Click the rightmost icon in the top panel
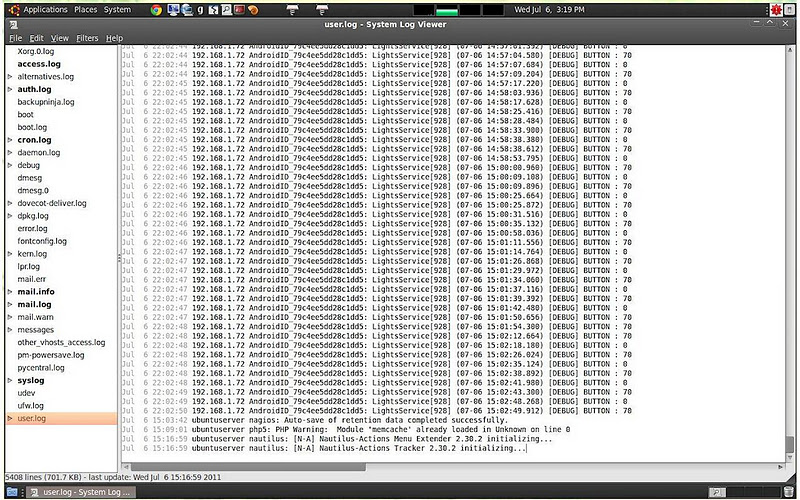The image size is (800, 500). pos(789,10)
